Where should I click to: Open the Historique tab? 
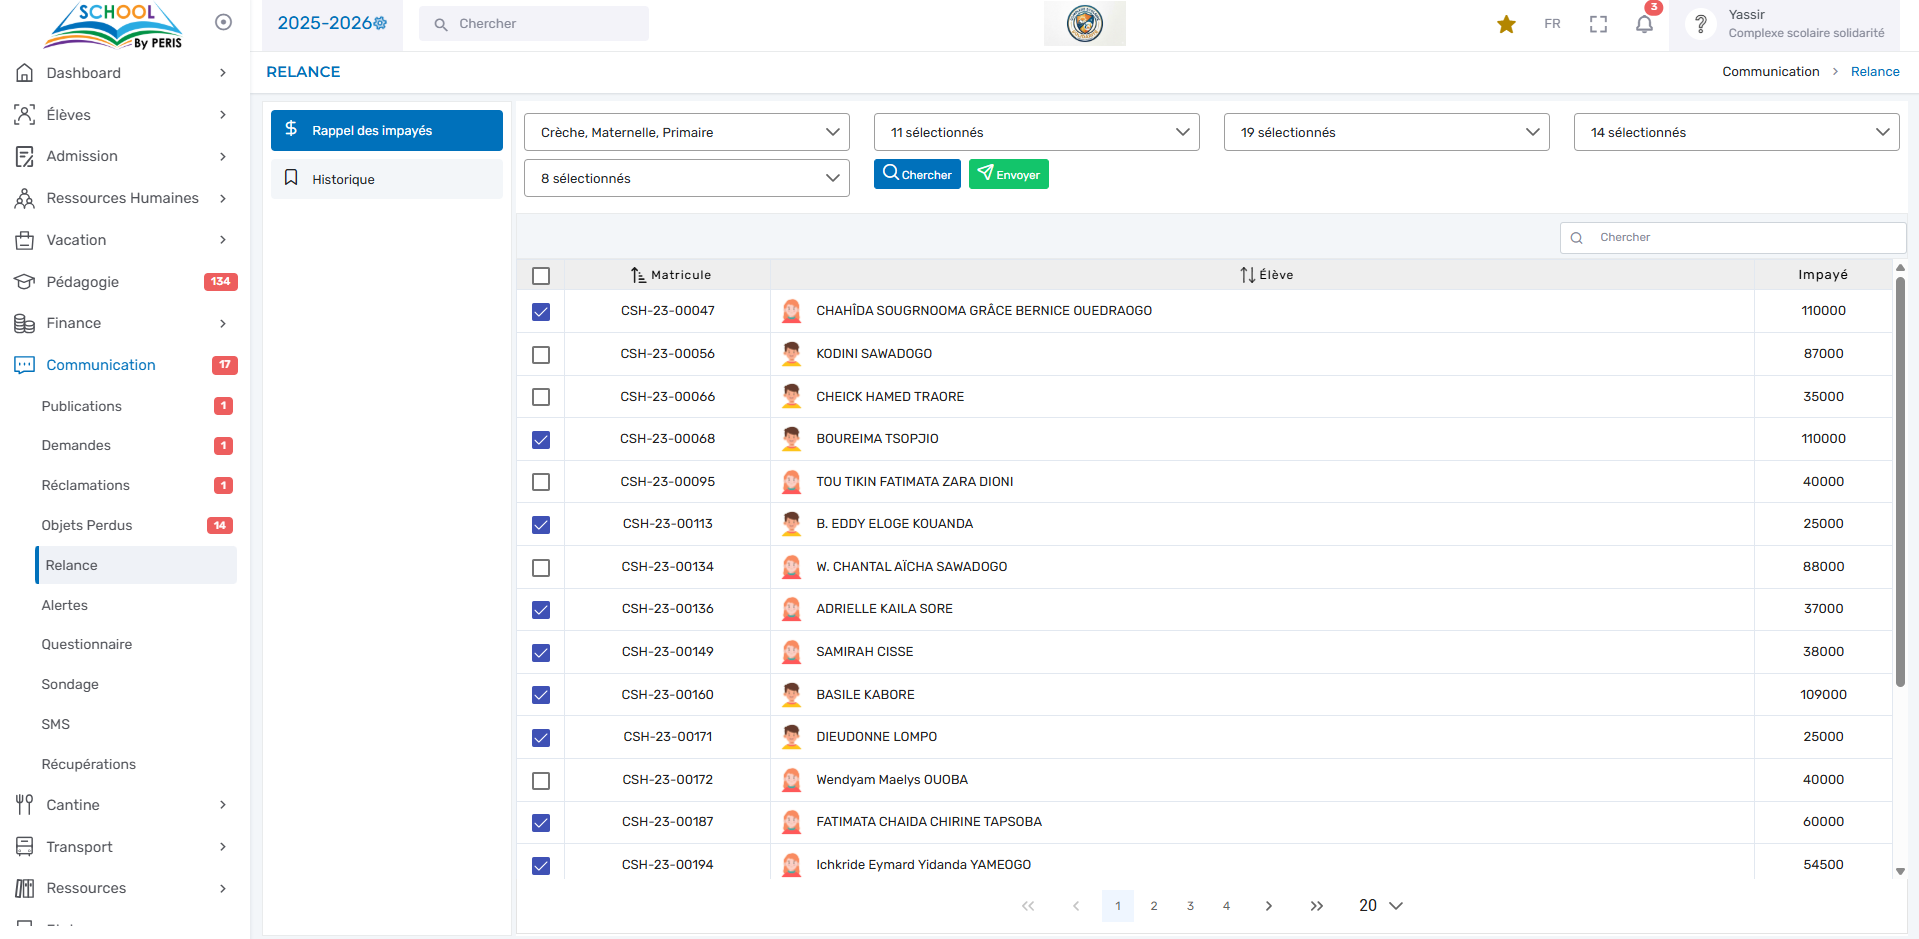(386, 179)
